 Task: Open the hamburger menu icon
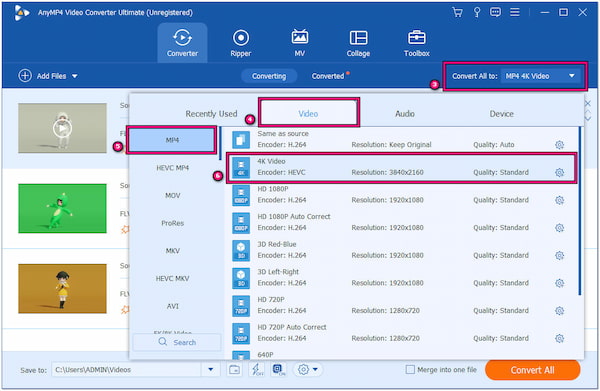(515, 12)
